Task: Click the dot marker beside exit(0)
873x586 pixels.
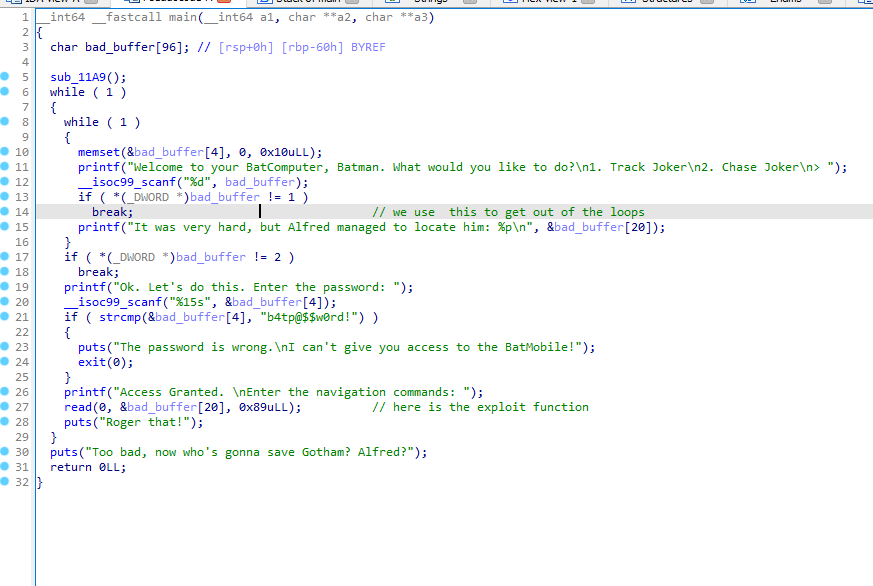Action: 6,362
